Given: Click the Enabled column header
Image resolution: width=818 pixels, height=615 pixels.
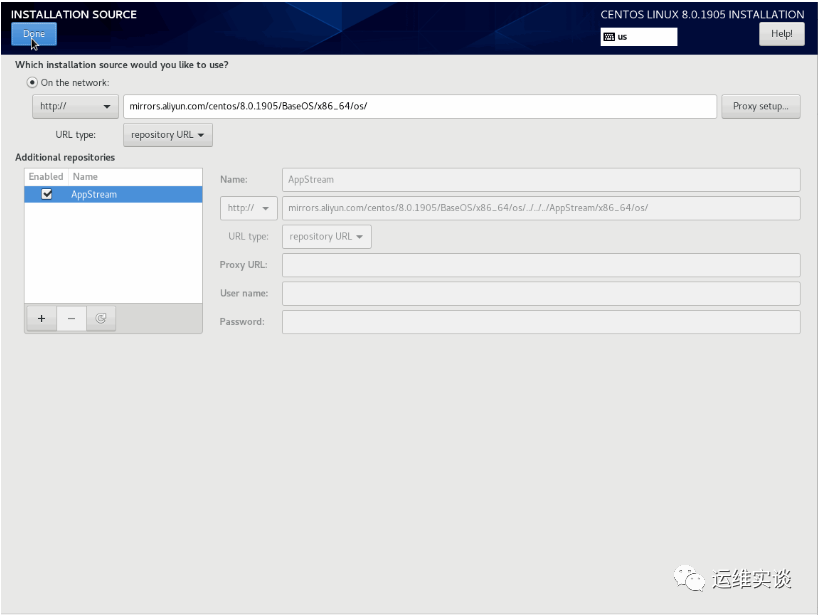Looking at the screenshot, I should click(x=46, y=177).
